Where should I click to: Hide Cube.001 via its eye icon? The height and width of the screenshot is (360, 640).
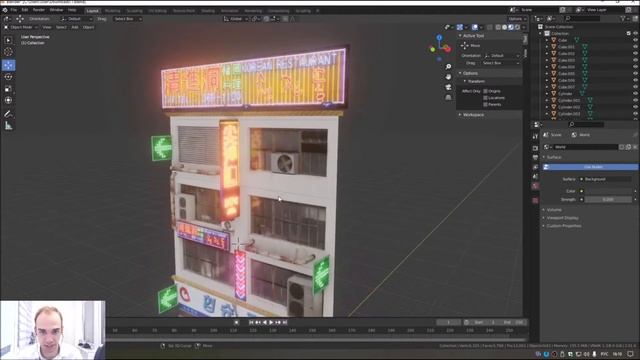[x=636, y=47]
